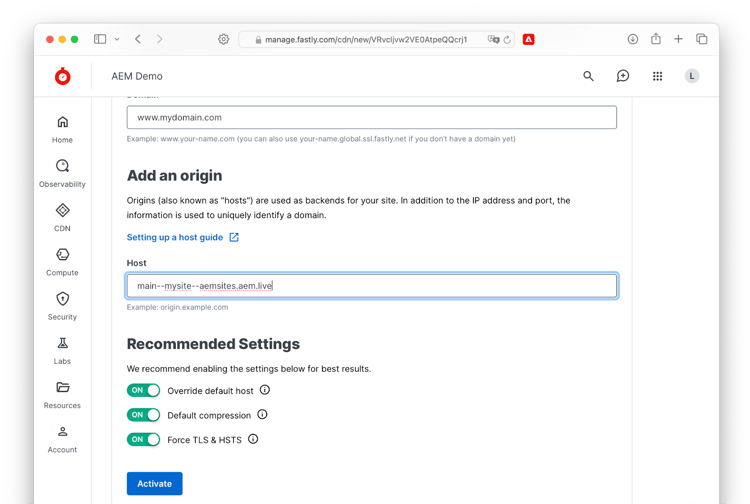Open the Home section in sidebar
The image size is (750, 504).
(62, 130)
